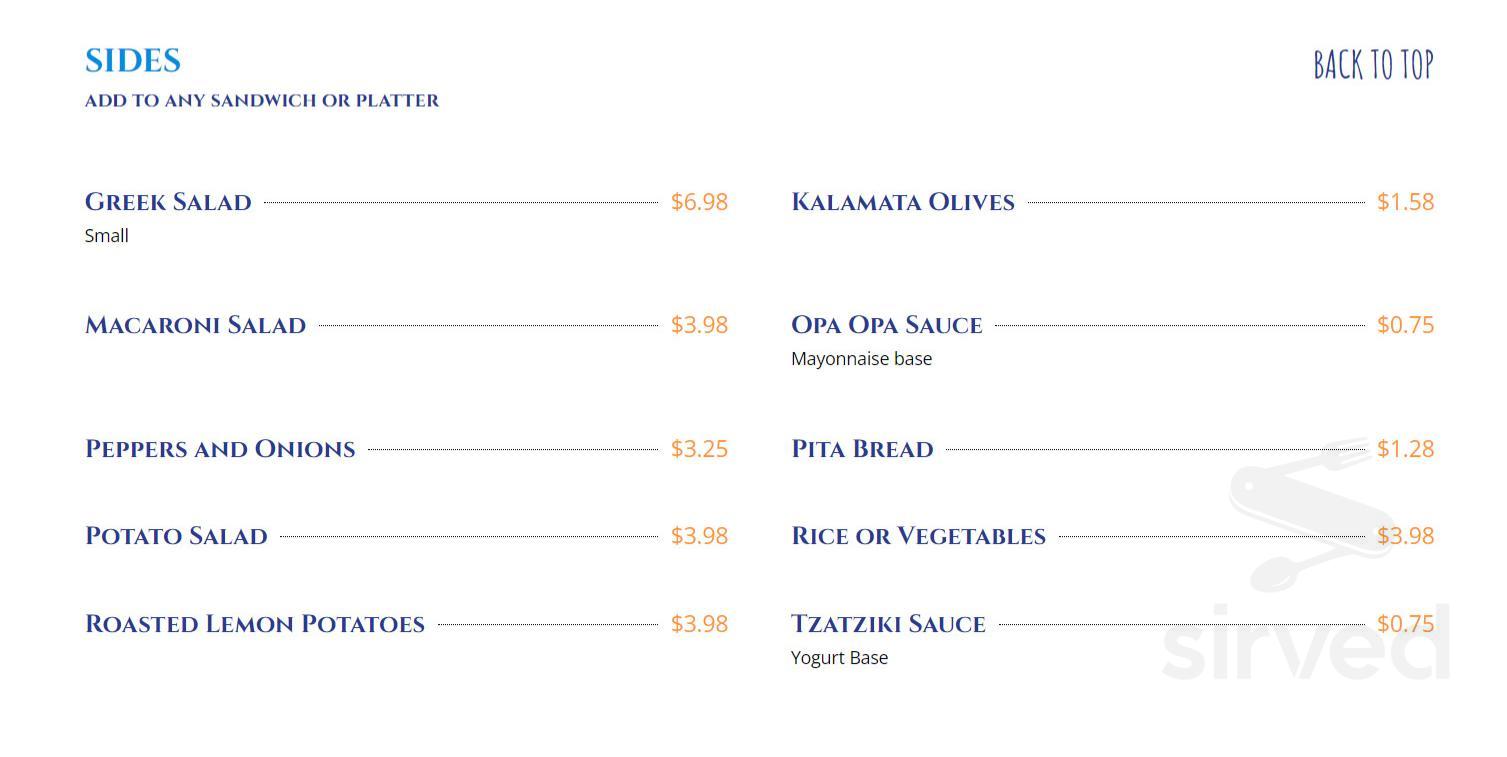This screenshot has height=757, width=1507.
Task: Select Roasted Lemon Potatoes
Action: (254, 624)
